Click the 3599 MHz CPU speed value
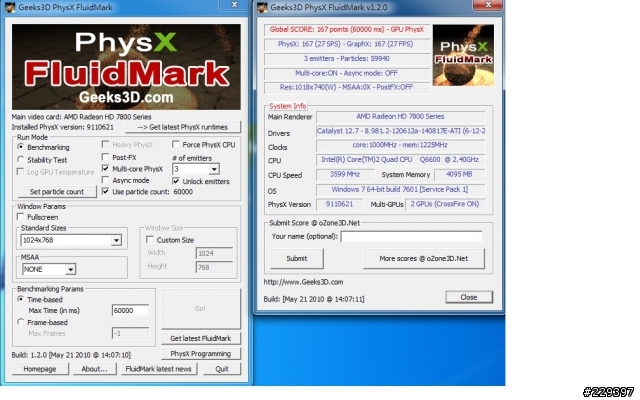This screenshot has width=640, height=400. (345, 174)
